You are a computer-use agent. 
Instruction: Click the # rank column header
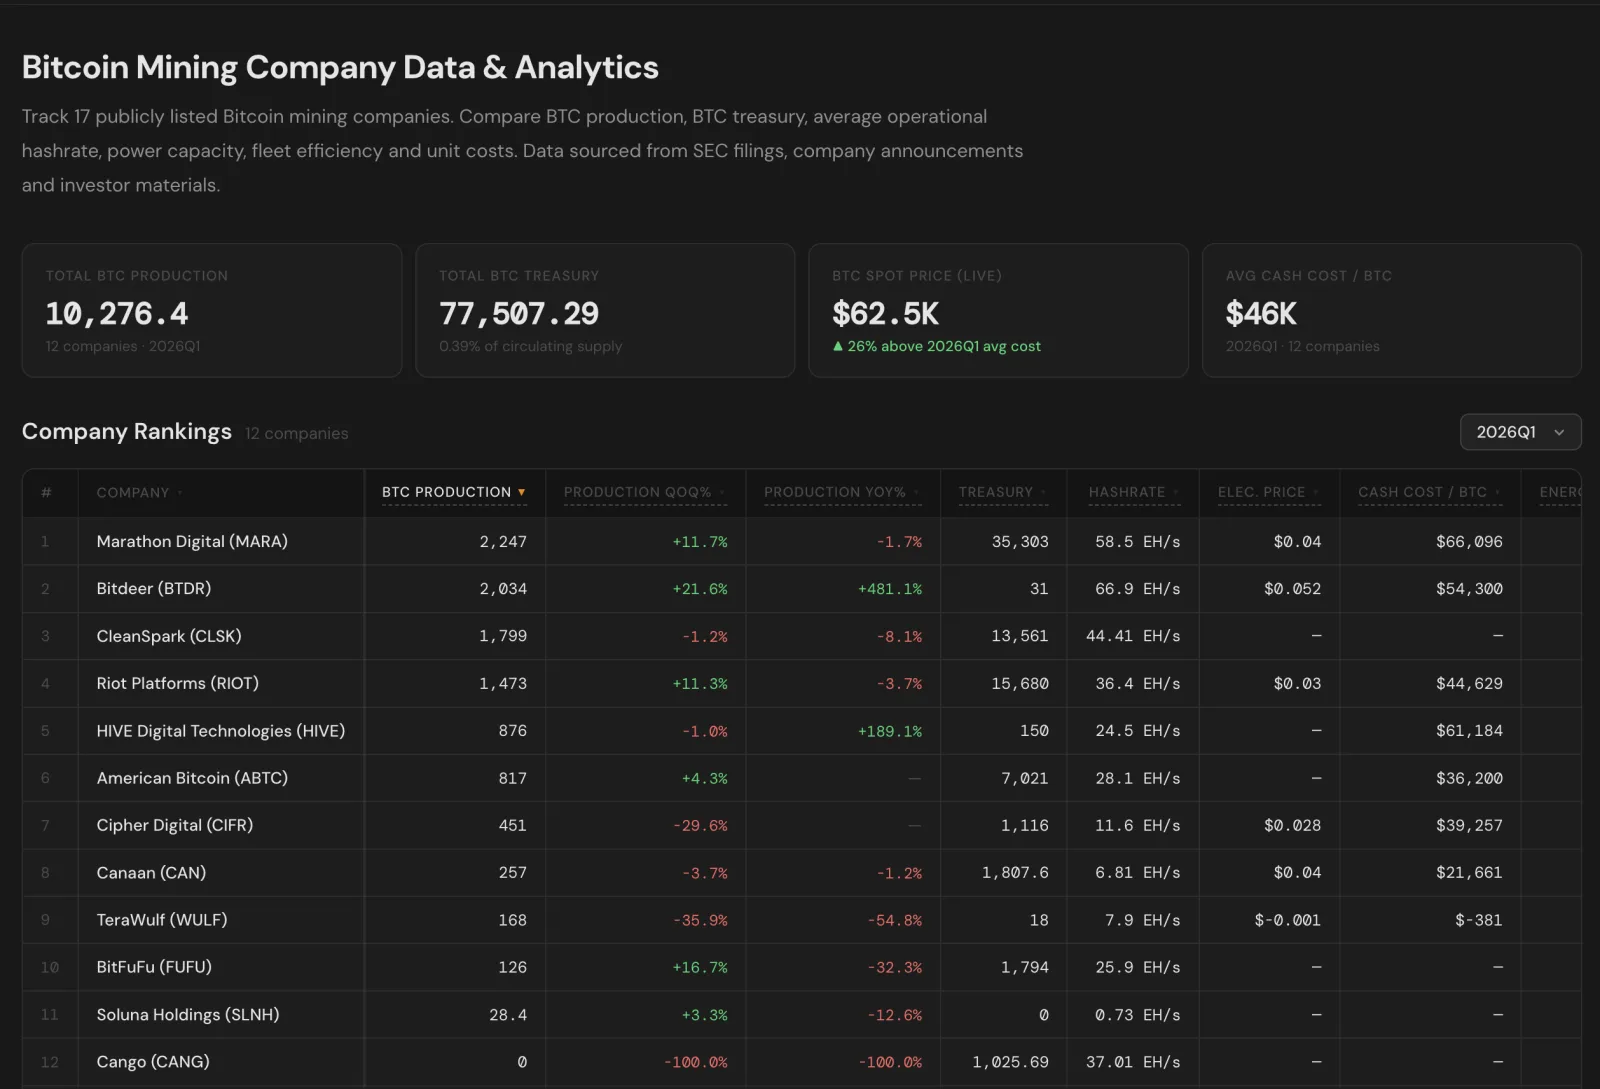click(46, 493)
